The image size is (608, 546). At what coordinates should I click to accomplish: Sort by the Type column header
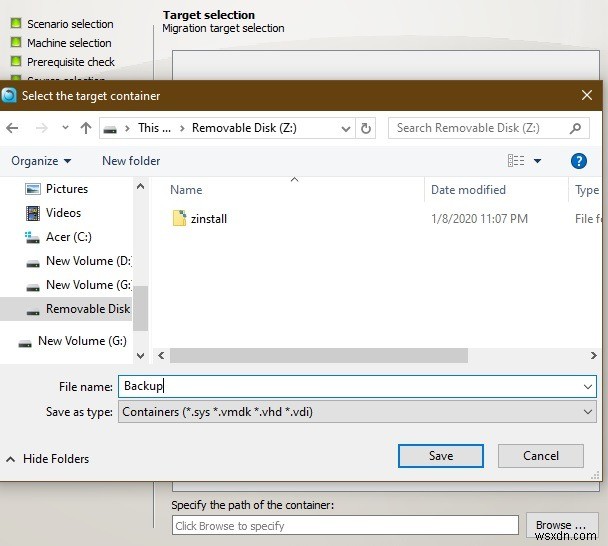[587, 190]
